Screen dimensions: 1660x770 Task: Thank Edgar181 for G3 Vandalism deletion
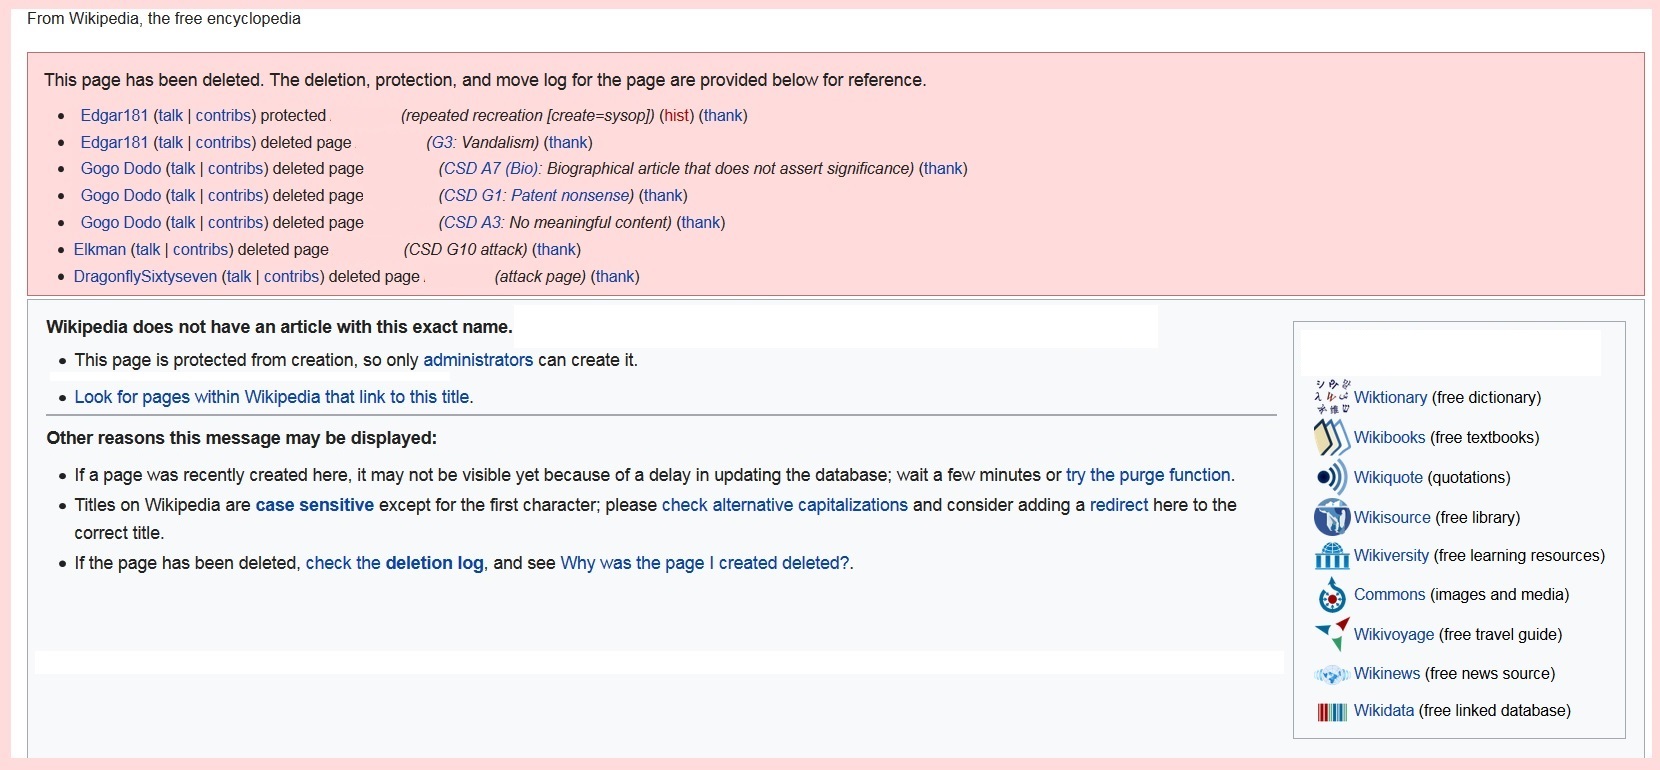click(568, 142)
